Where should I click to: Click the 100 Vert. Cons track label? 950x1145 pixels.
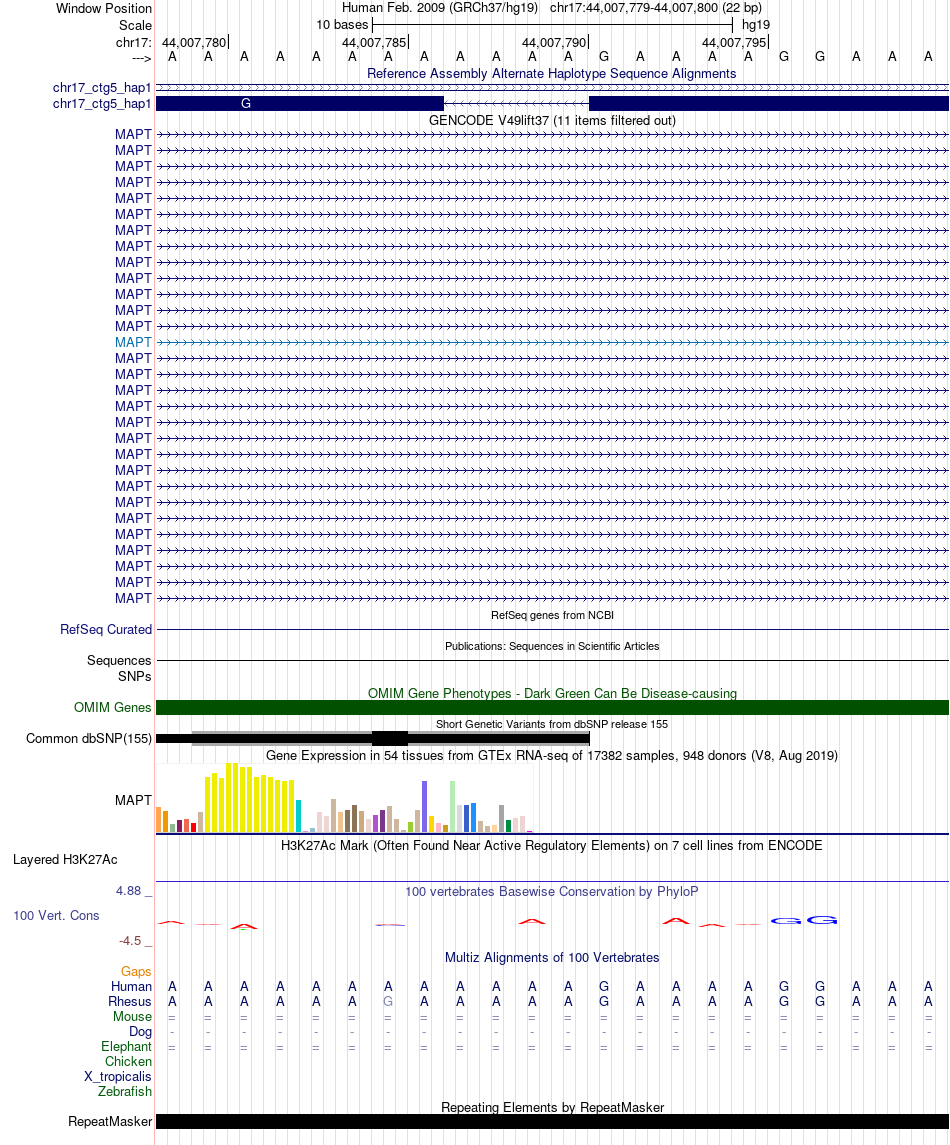click(56, 916)
